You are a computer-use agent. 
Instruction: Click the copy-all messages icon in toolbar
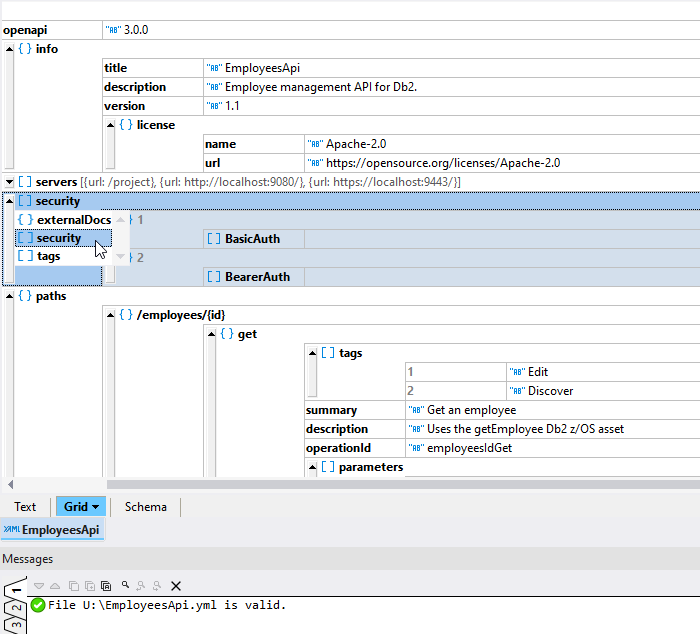tap(106, 585)
